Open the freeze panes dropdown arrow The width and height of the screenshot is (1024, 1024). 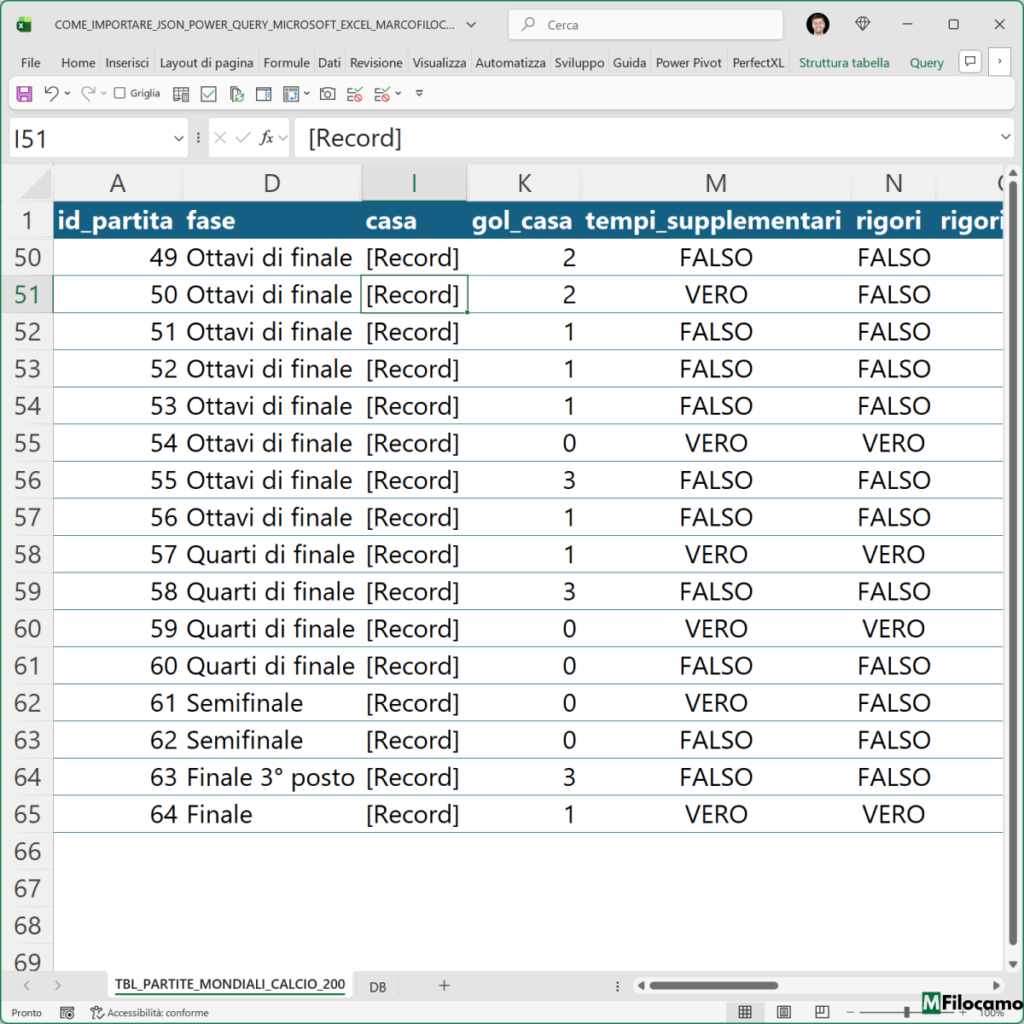(x=306, y=94)
